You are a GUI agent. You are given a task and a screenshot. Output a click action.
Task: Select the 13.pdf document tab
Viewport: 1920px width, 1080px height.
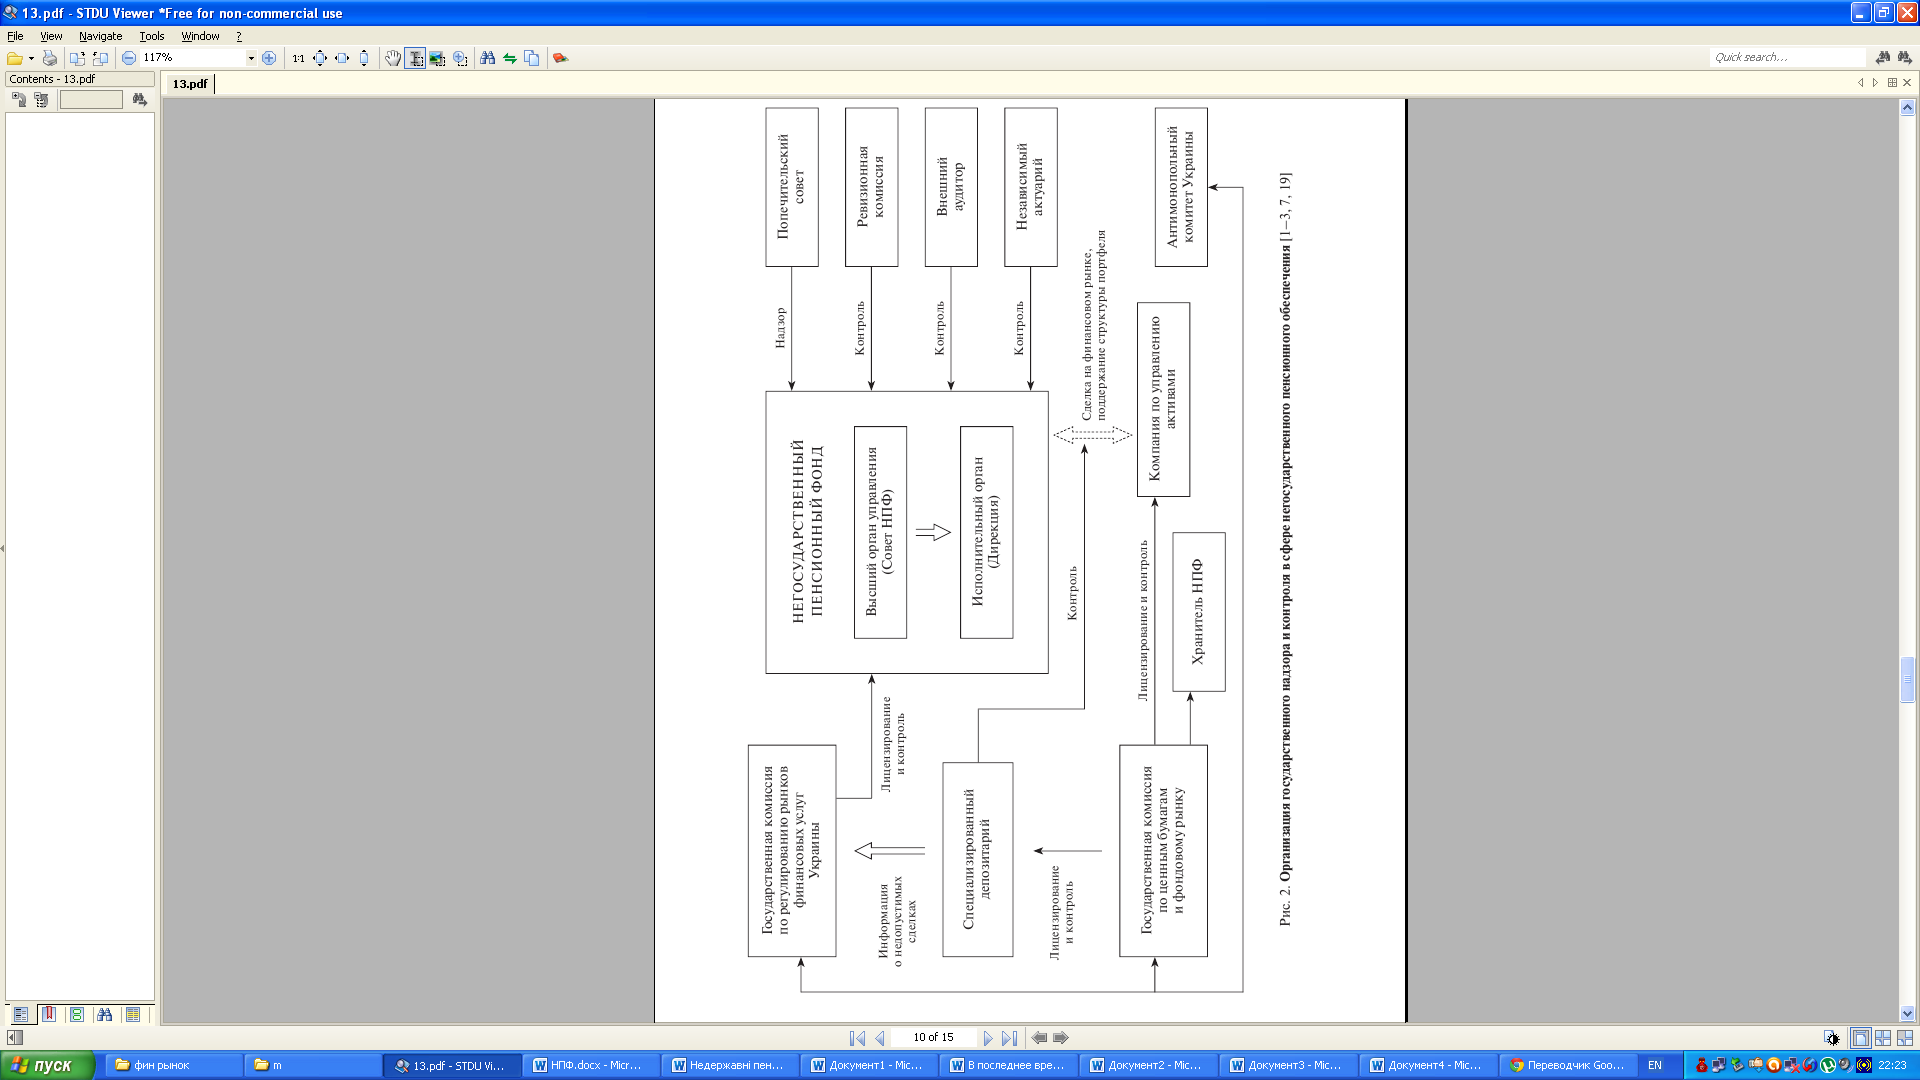pyautogui.click(x=190, y=84)
